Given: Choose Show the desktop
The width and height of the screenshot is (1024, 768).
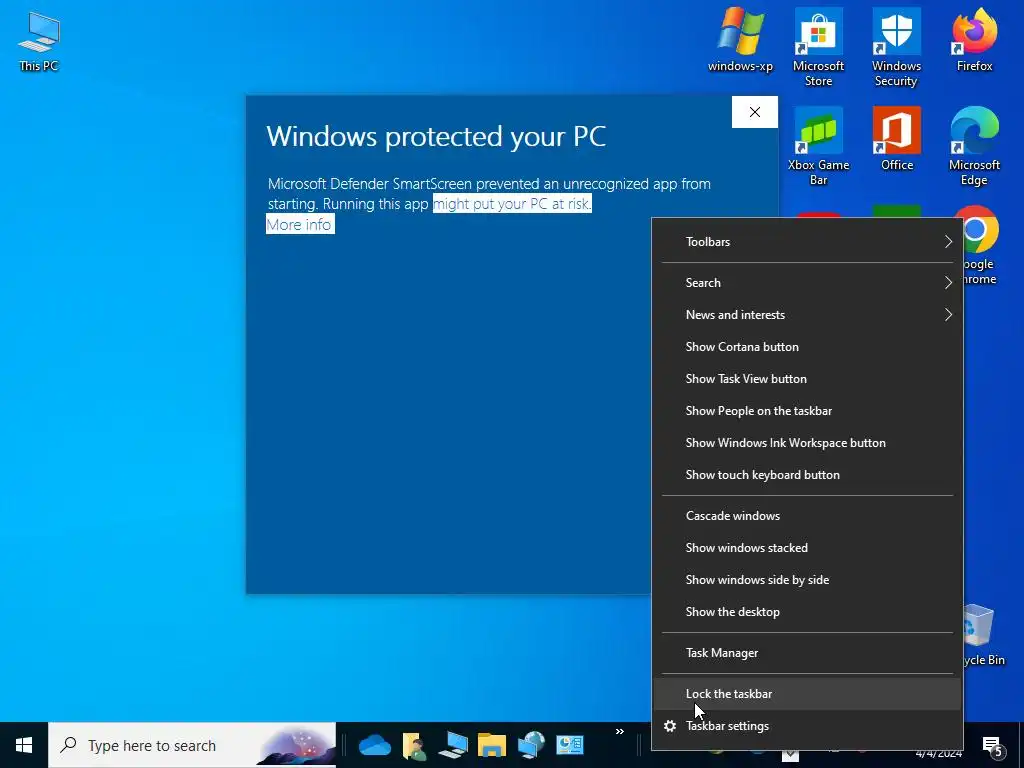Looking at the screenshot, I should 808,612.
